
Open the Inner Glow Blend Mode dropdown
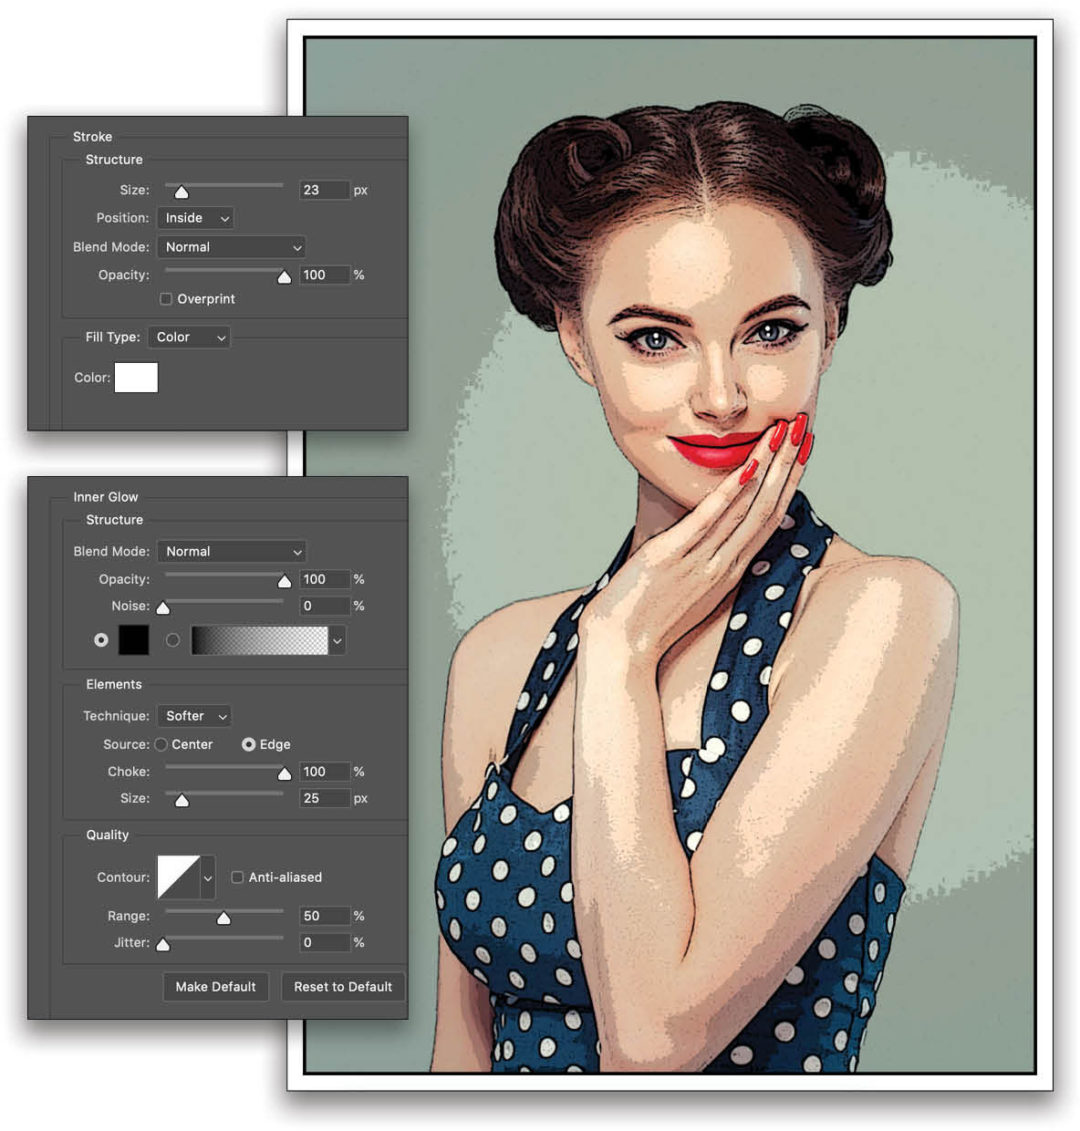pyautogui.click(x=231, y=551)
